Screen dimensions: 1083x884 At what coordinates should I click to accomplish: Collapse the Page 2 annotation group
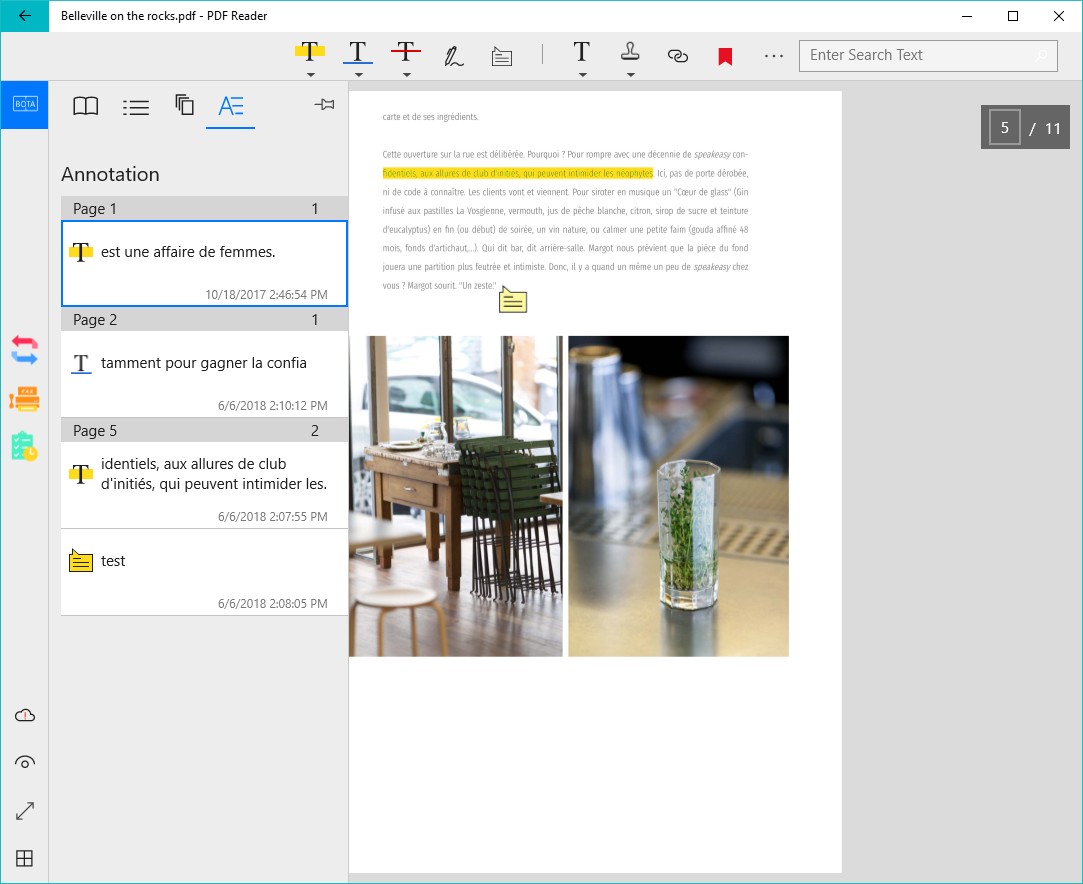pyautogui.click(x=204, y=320)
